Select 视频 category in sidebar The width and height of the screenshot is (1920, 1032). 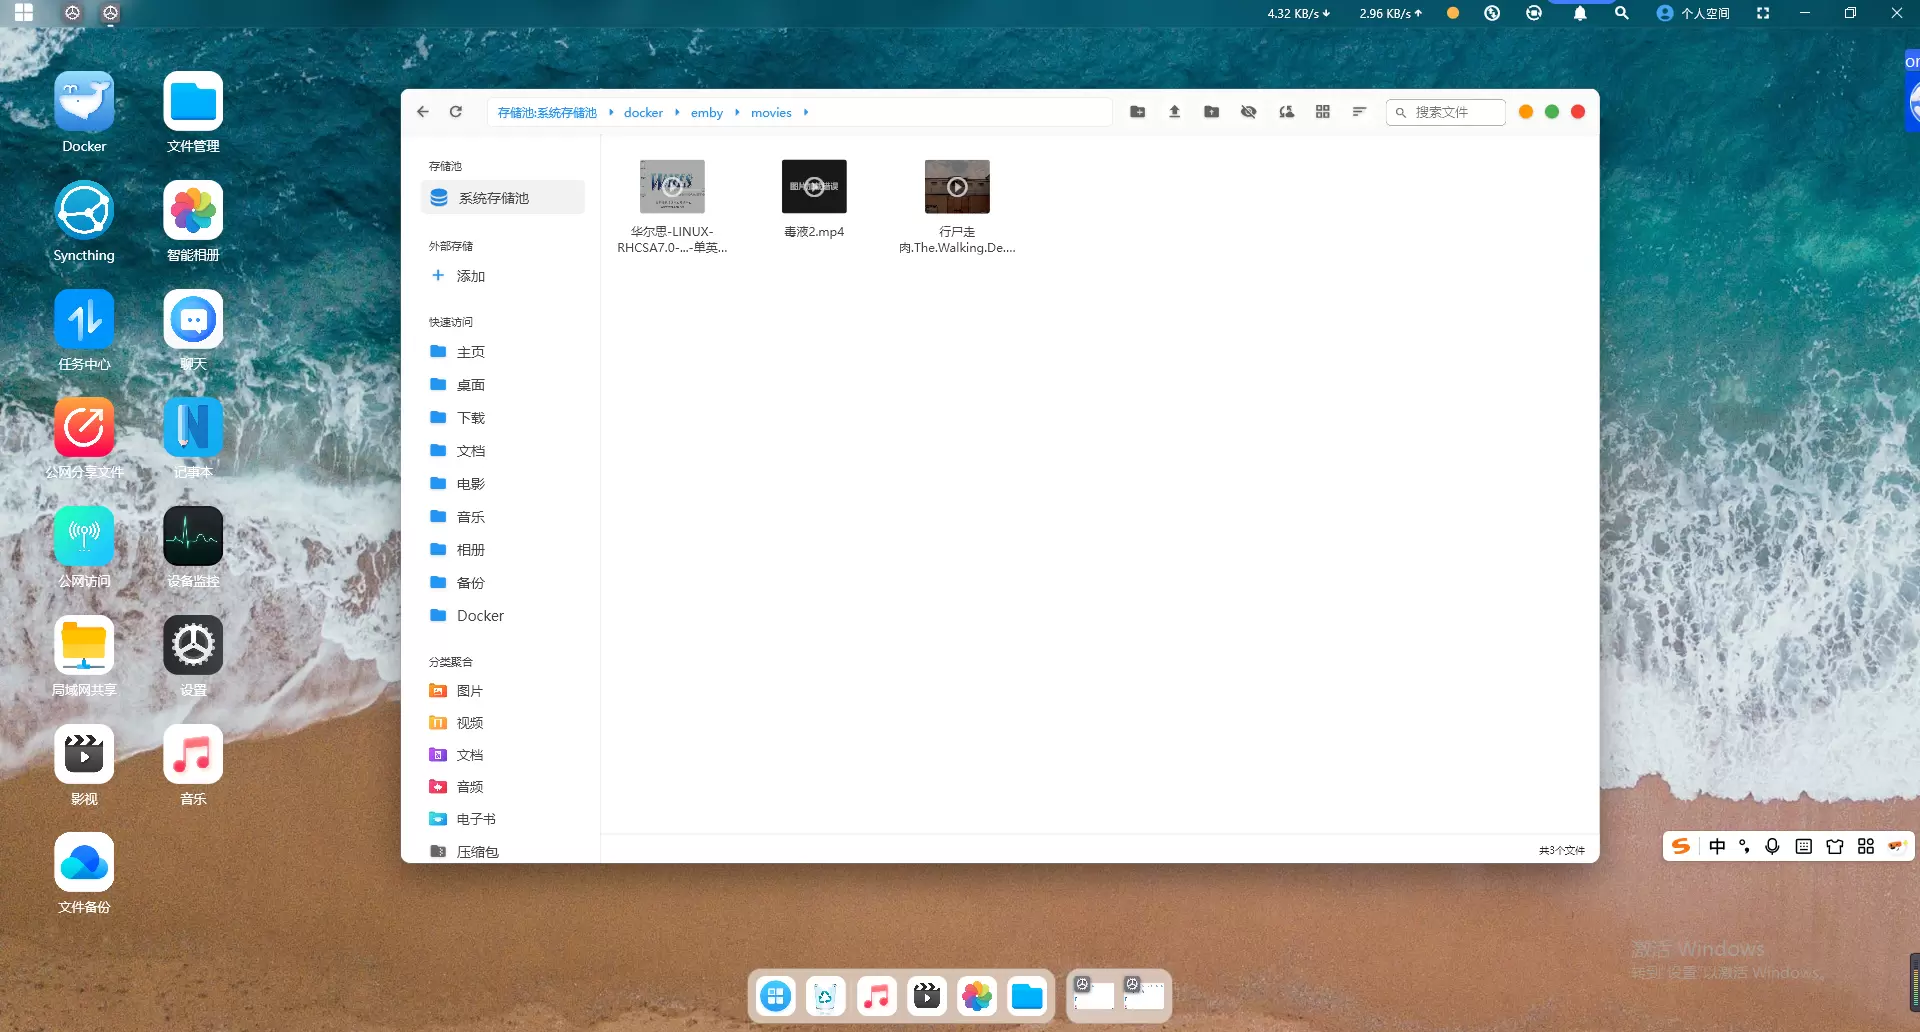pos(469,723)
